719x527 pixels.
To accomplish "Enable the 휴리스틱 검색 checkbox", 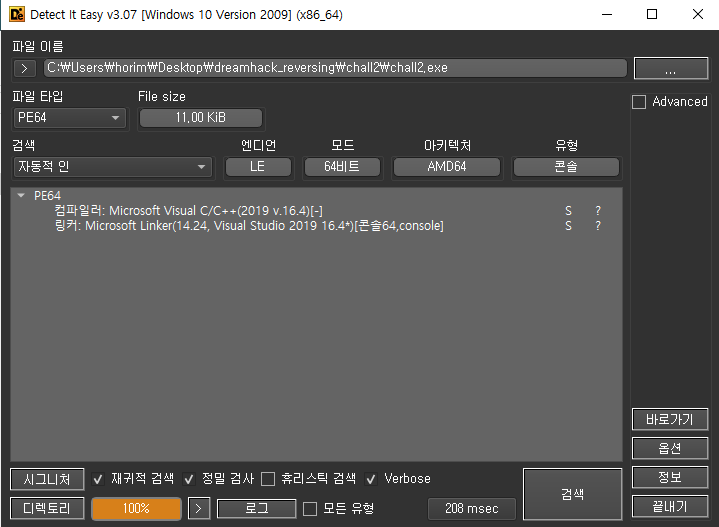I will tap(268, 479).
